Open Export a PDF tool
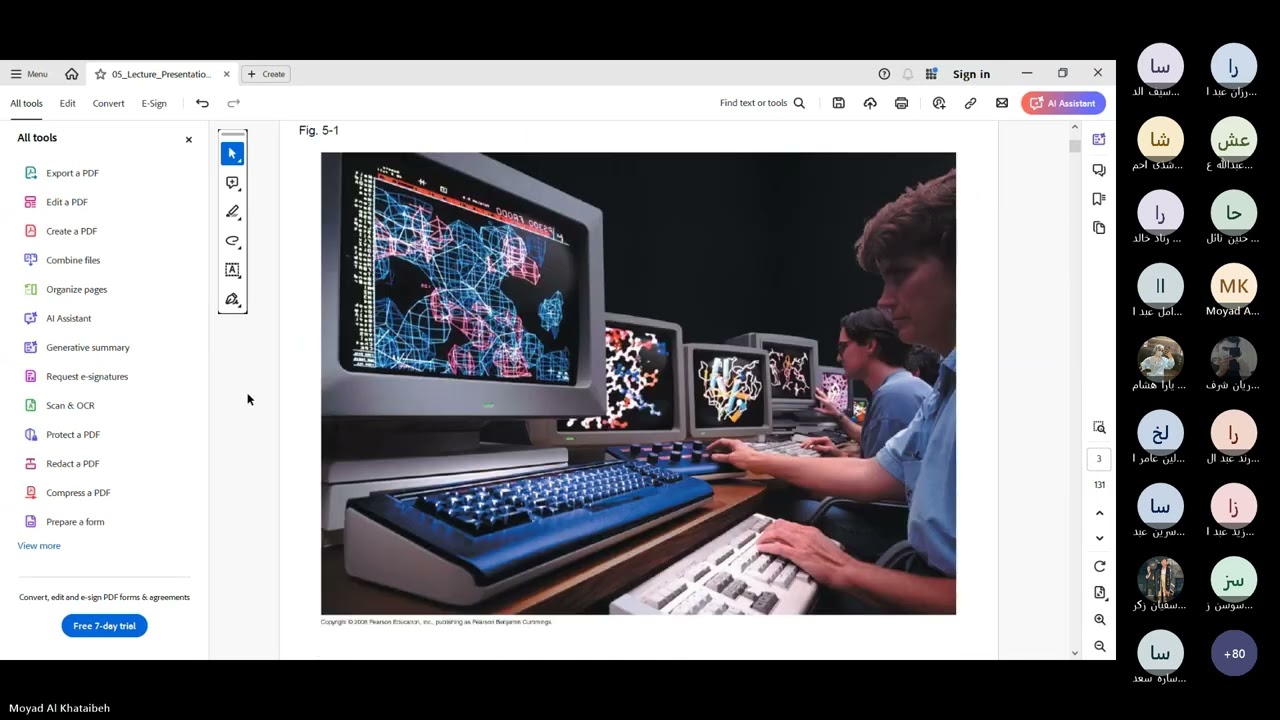 [x=72, y=173]
